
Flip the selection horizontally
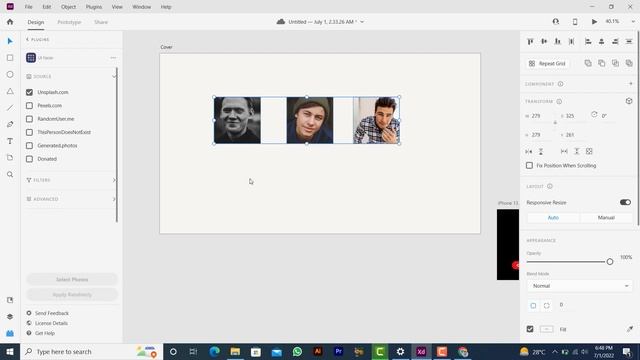[529, 151]
